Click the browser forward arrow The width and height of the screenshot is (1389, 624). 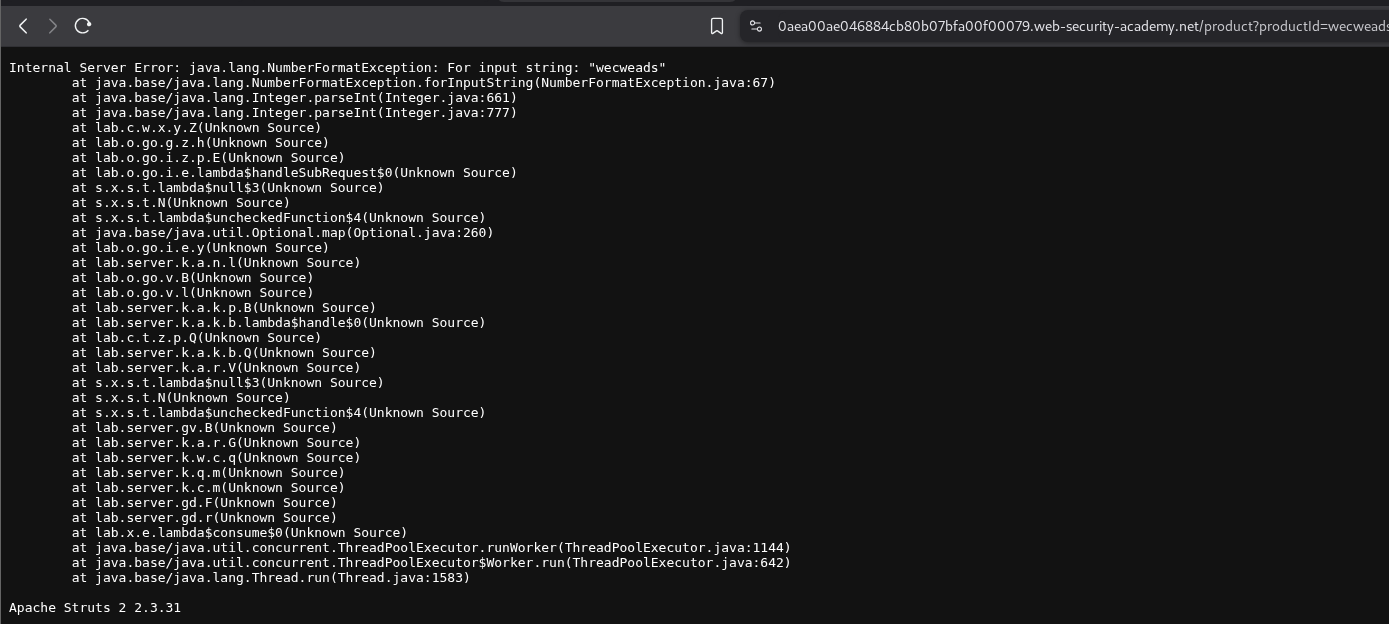53,26
